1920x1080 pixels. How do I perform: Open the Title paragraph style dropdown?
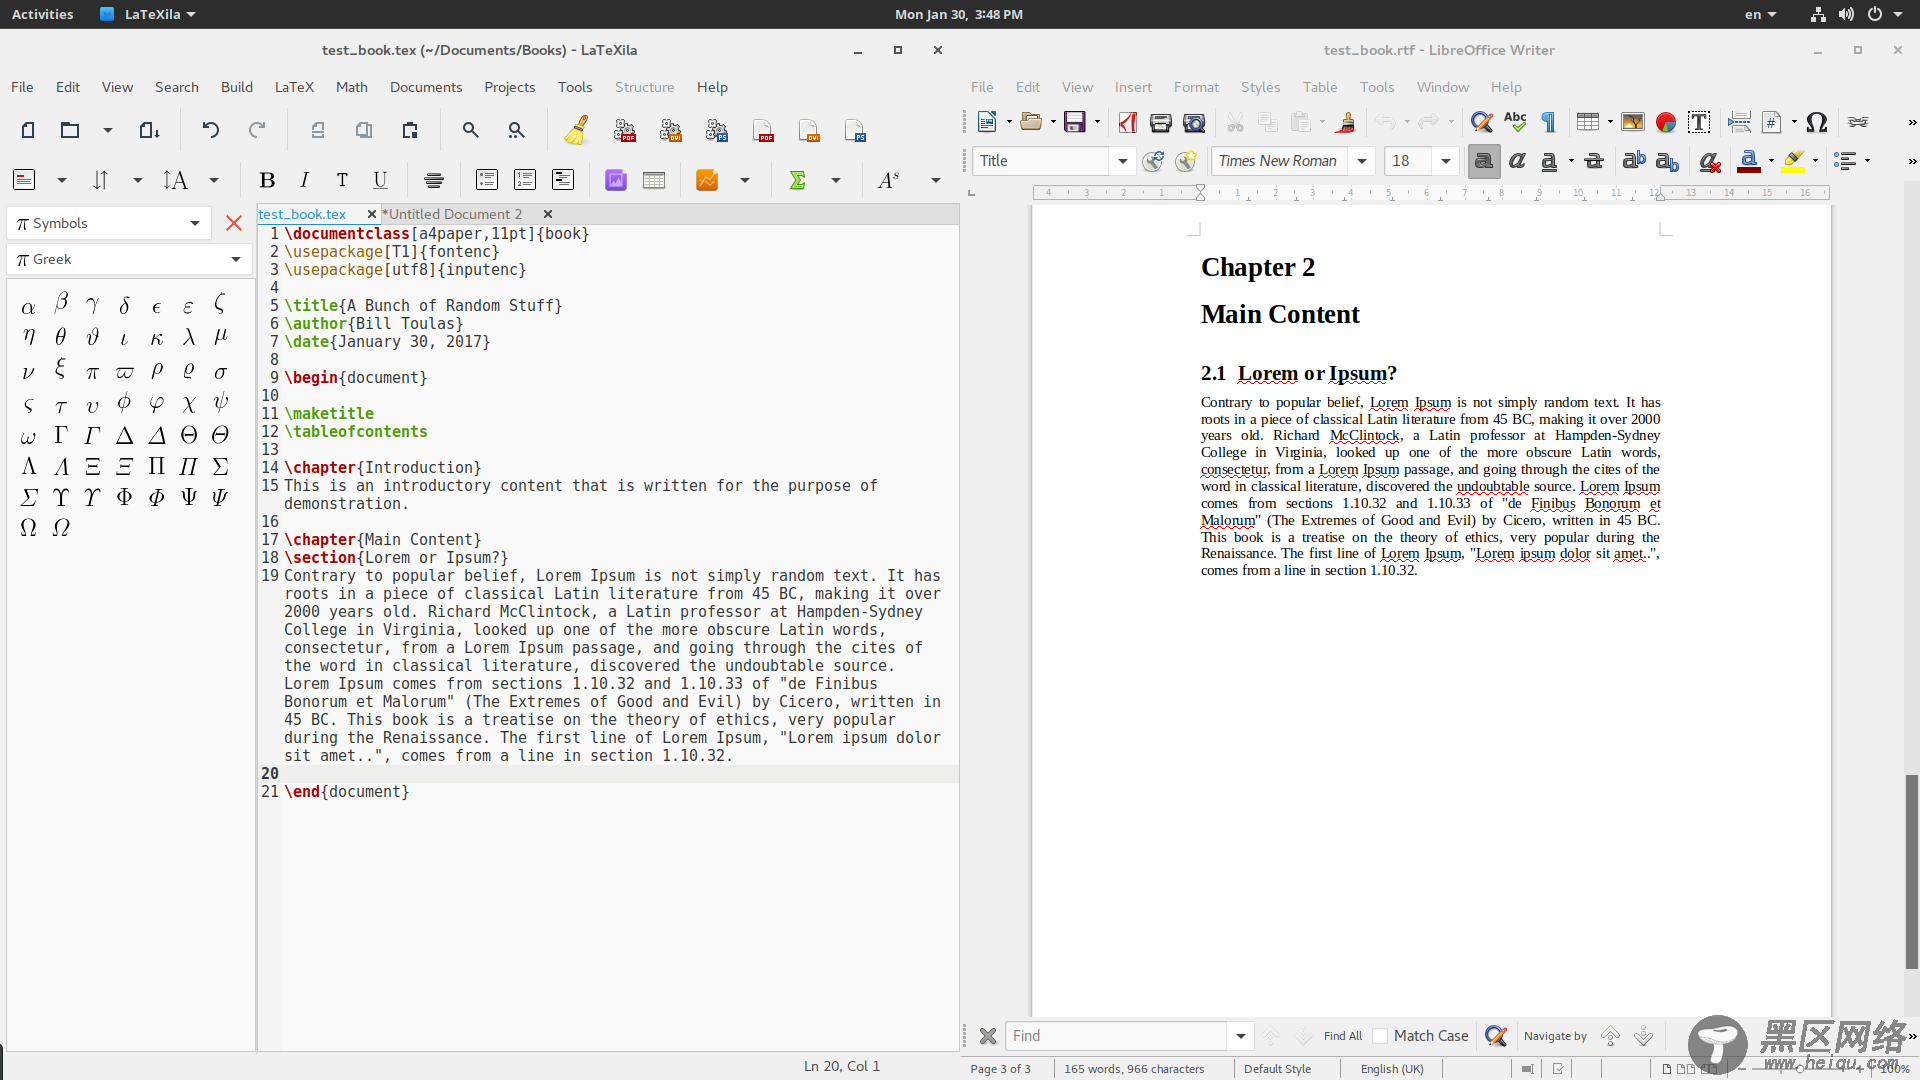1123,161
